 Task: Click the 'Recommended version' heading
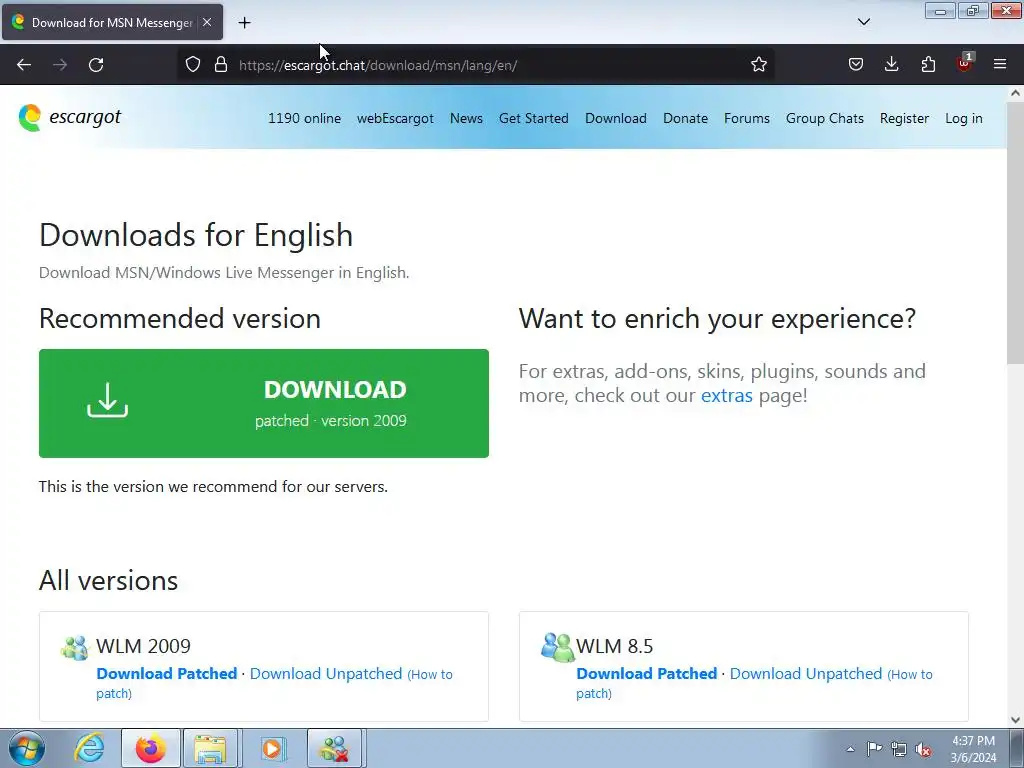[180, 319]
